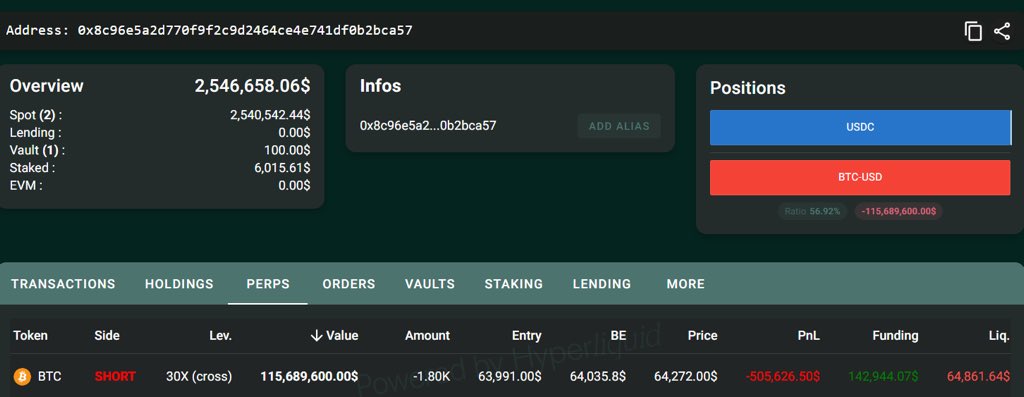Open the ORDERS tab
The image size is (1024, 397).
(x=349, y=284)
